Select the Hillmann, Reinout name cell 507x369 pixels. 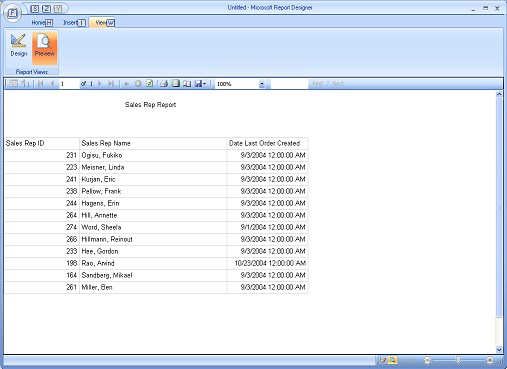(153, 239)
